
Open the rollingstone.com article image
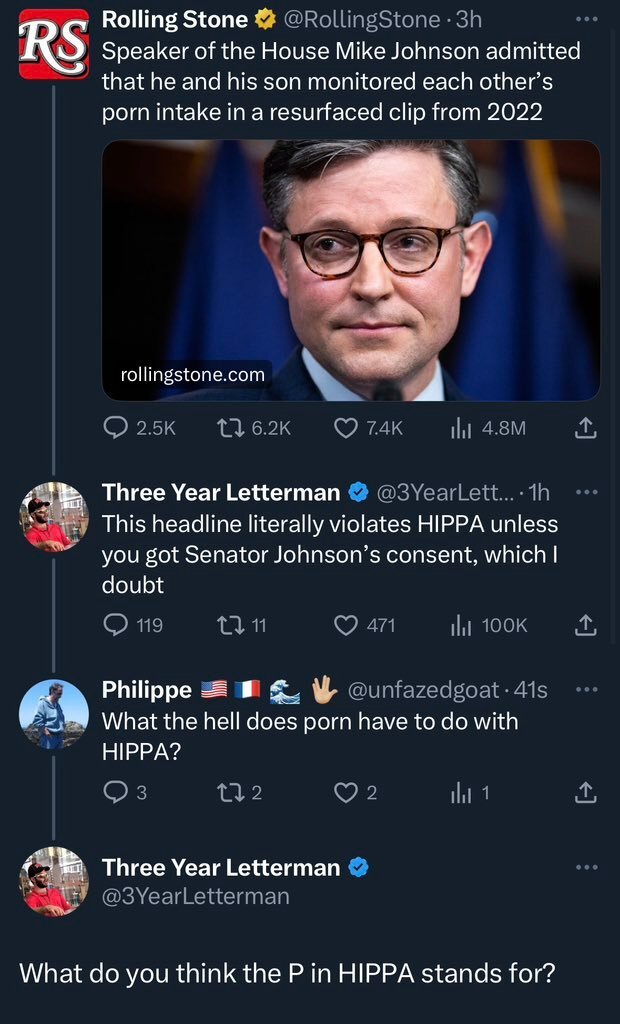(351, 270)
